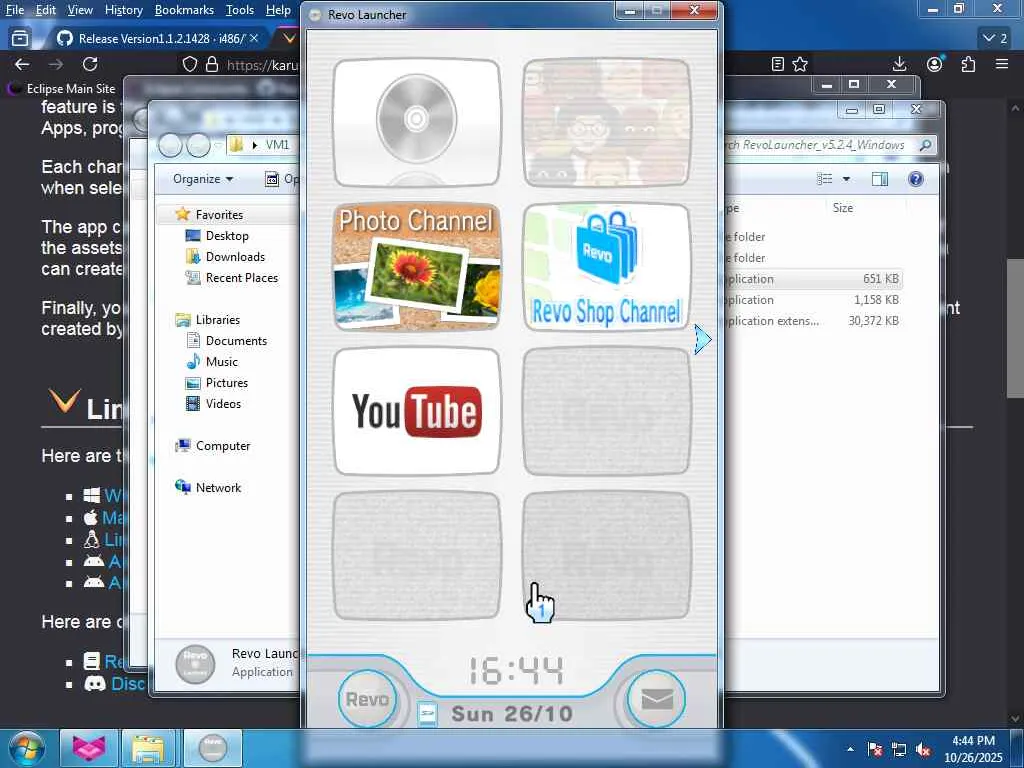Viewport: 1024px width, 768px height.
Task: Sort Explorer files by the Size column
Action: (x=842, y=208)
